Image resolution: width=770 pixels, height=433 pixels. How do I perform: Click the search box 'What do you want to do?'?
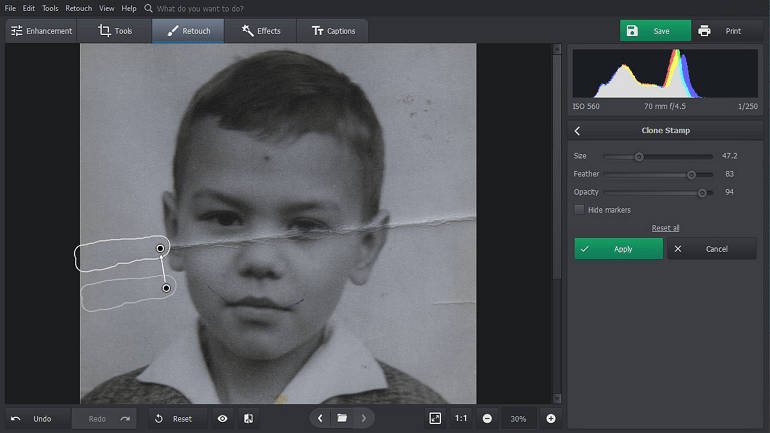200,8
